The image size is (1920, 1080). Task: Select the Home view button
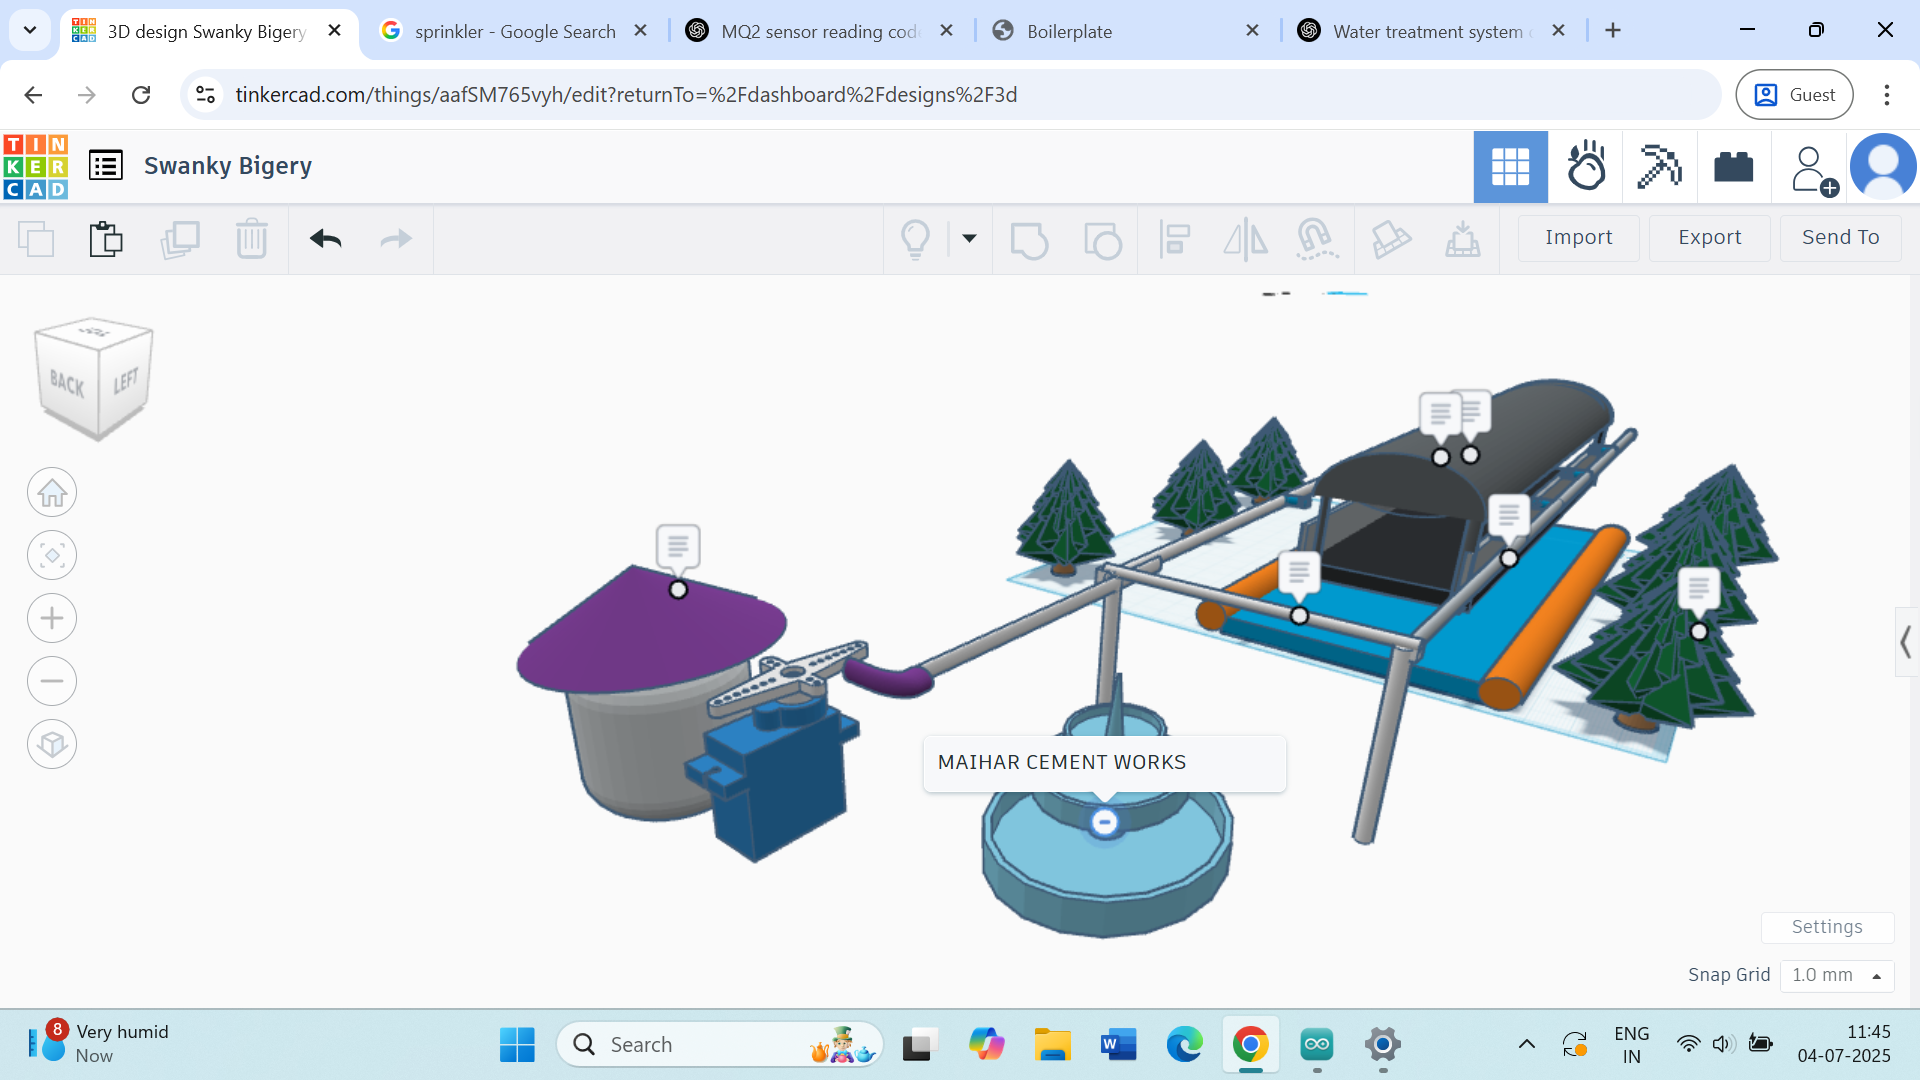[52, 493]
